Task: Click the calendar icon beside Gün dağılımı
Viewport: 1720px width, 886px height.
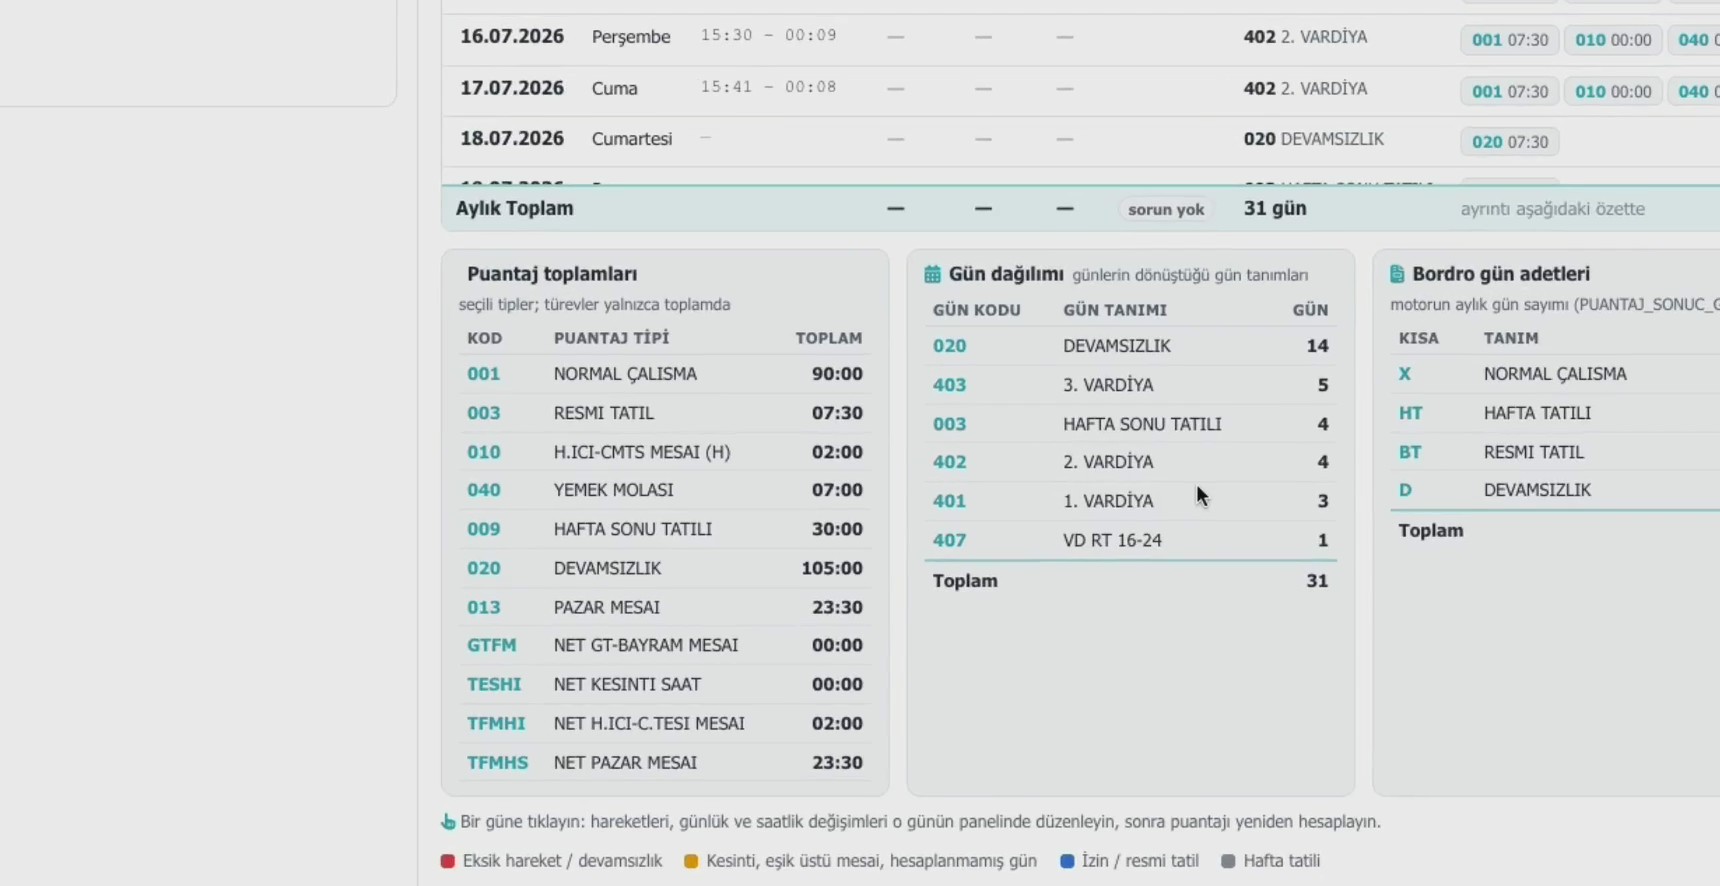Action: coord(932,274)
